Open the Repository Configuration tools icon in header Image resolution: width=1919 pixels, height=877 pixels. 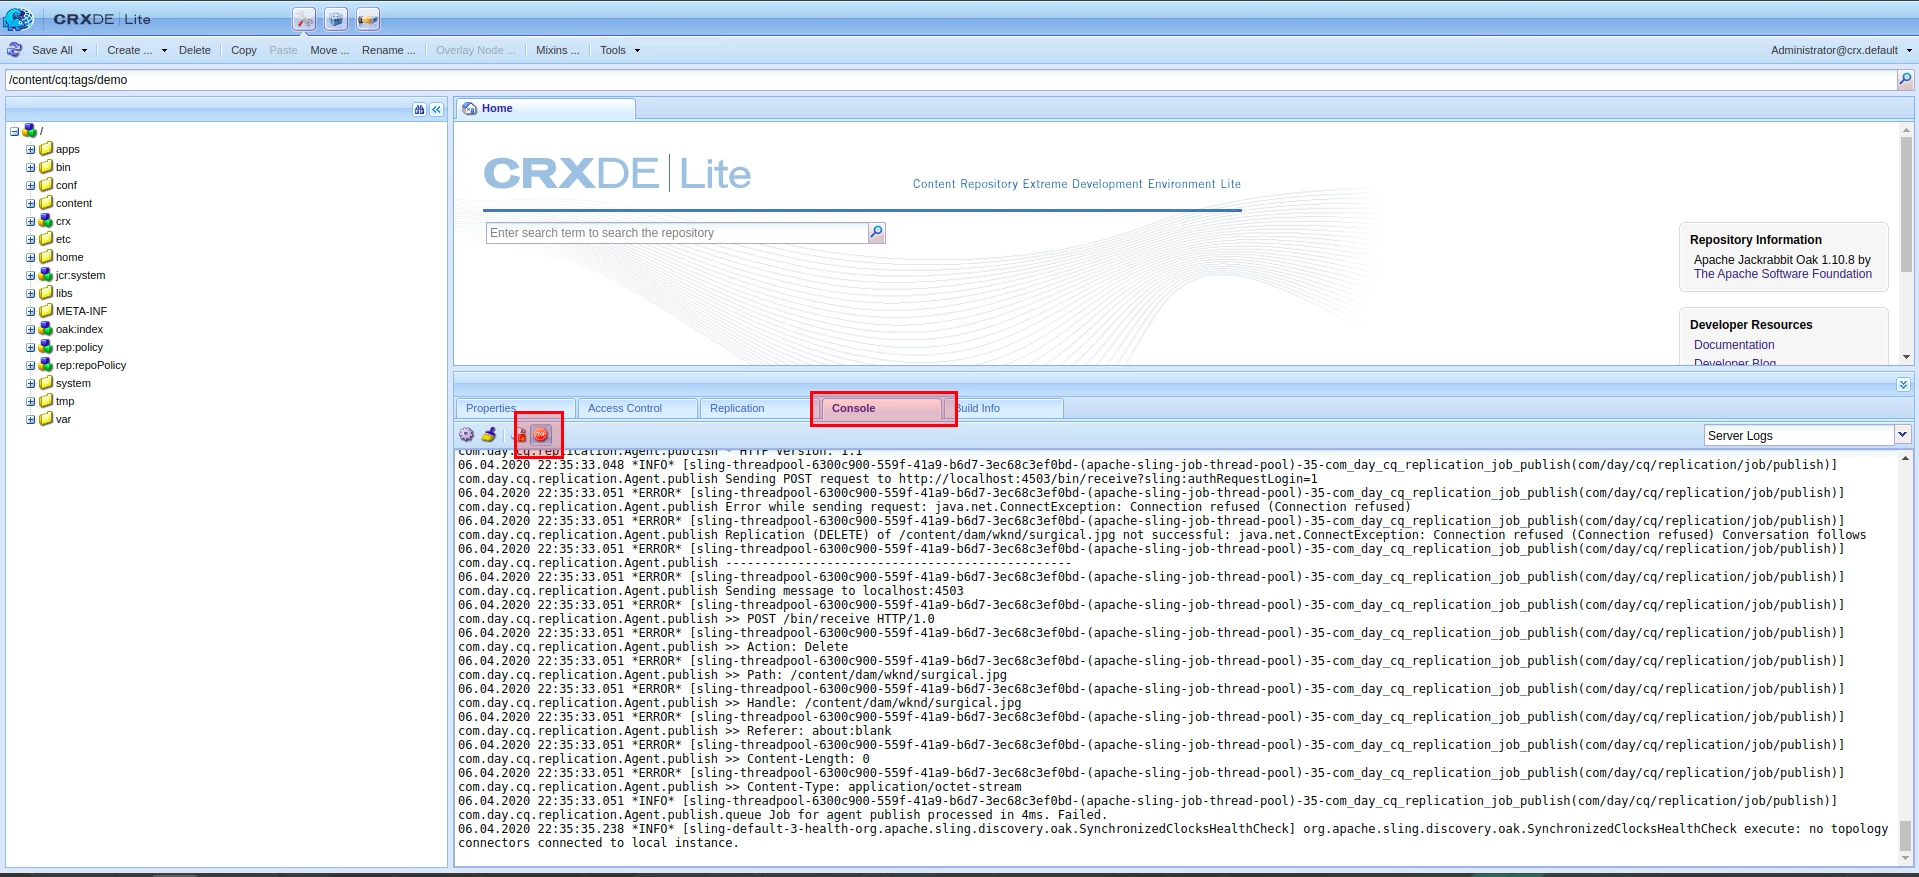(x=304, y=19)
